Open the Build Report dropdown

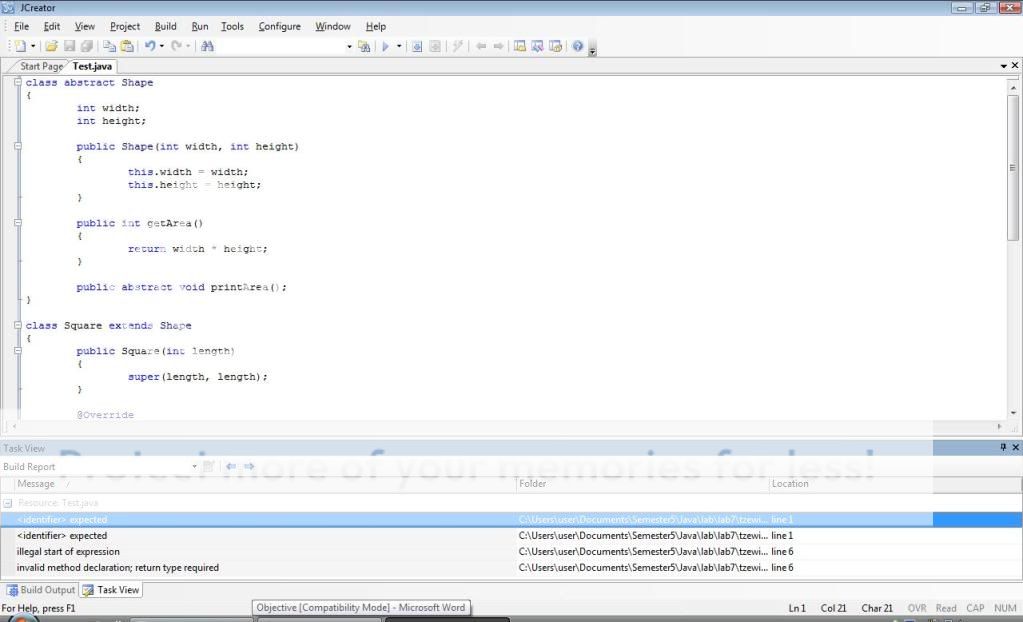[x=195, y=467]
